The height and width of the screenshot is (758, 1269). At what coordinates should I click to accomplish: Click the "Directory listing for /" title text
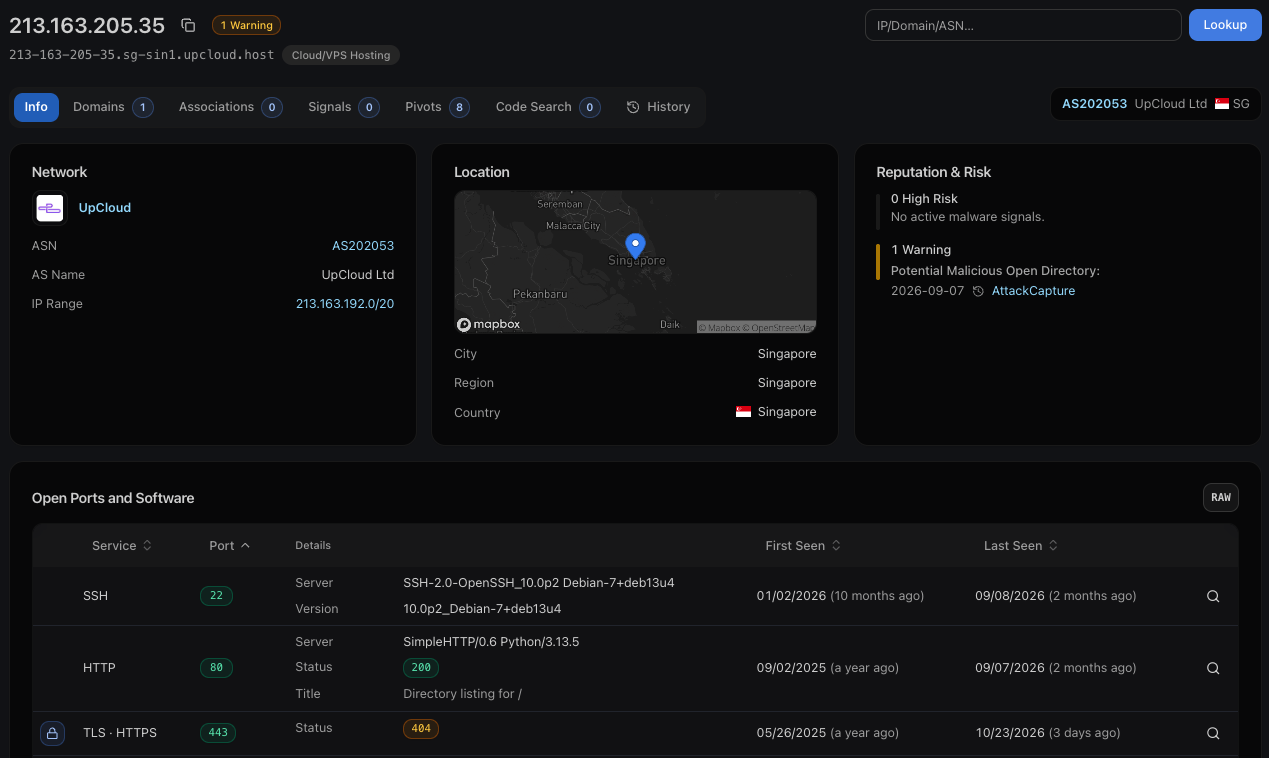pos(463,694)
